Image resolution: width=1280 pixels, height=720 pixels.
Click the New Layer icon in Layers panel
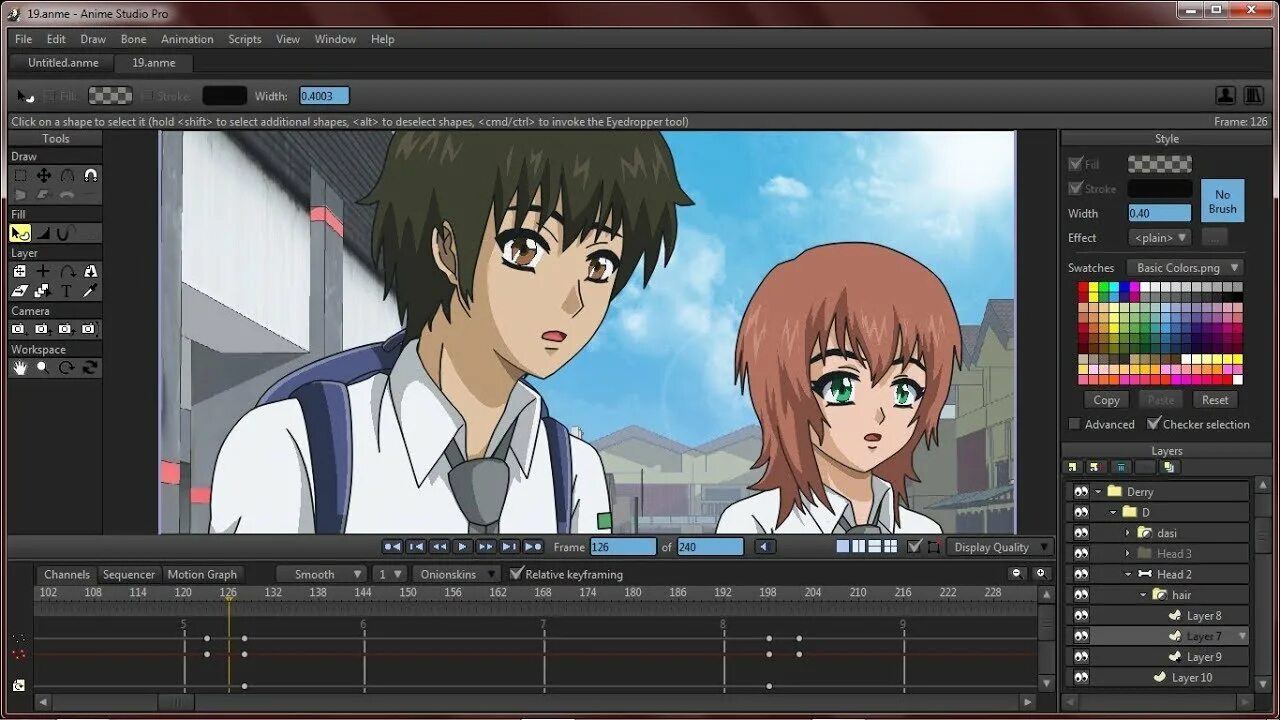click(x=1073, y=467)
